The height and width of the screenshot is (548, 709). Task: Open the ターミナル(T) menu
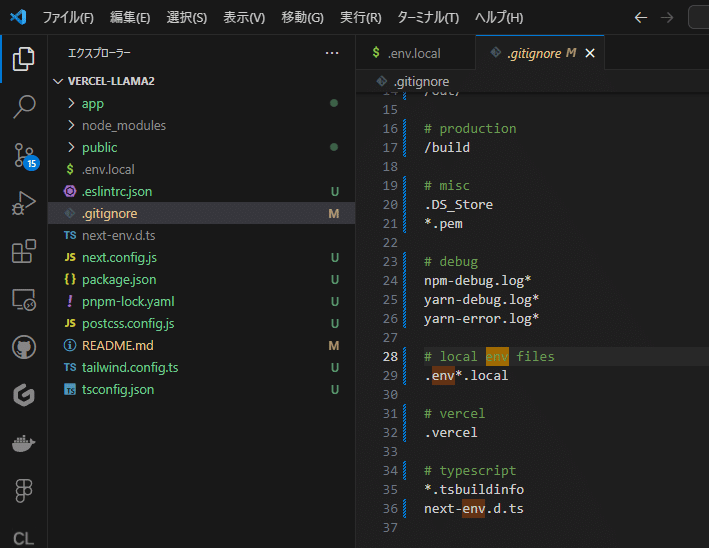[428, 18]
